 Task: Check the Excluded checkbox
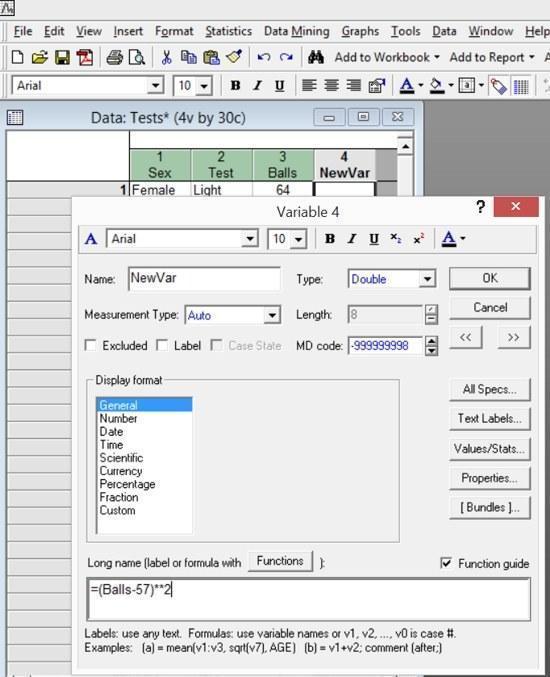91,345
